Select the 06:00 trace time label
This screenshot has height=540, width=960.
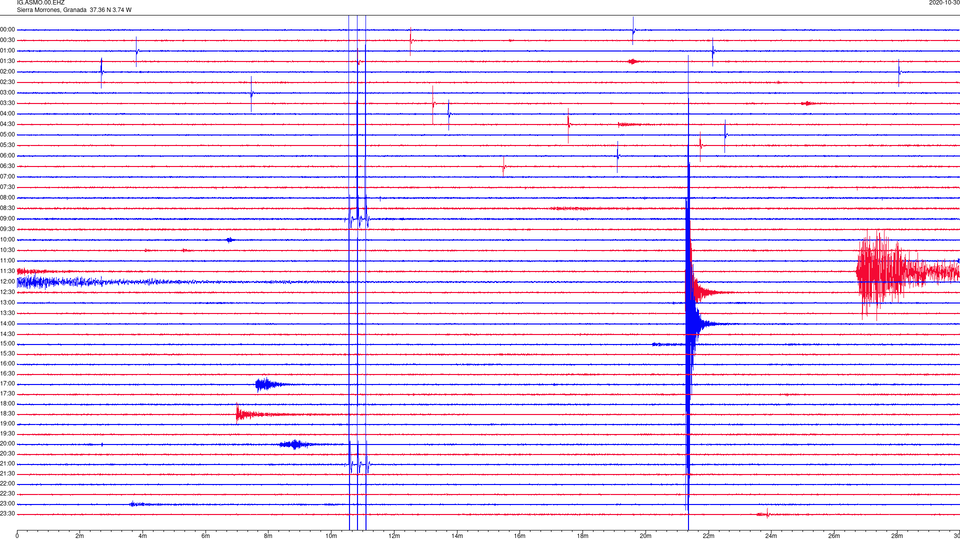[x=8, y=156]
